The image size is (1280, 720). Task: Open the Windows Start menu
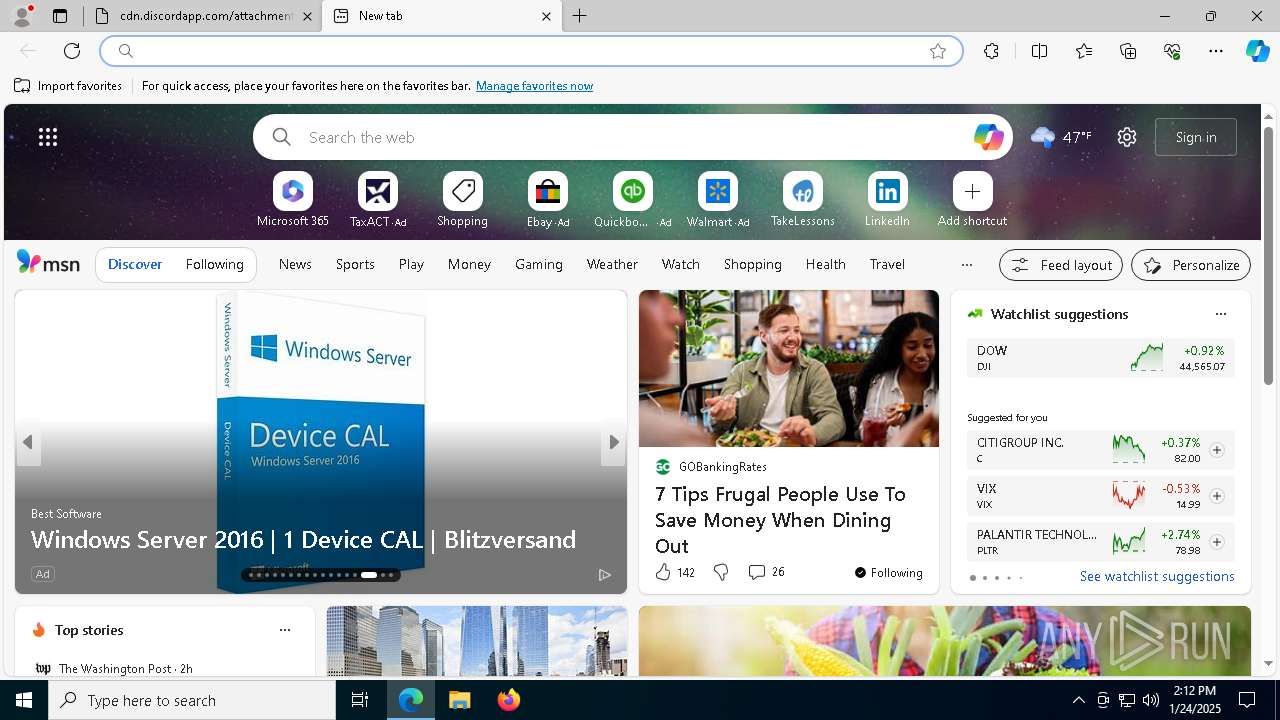pyautogui.click(x=24, y=700)
